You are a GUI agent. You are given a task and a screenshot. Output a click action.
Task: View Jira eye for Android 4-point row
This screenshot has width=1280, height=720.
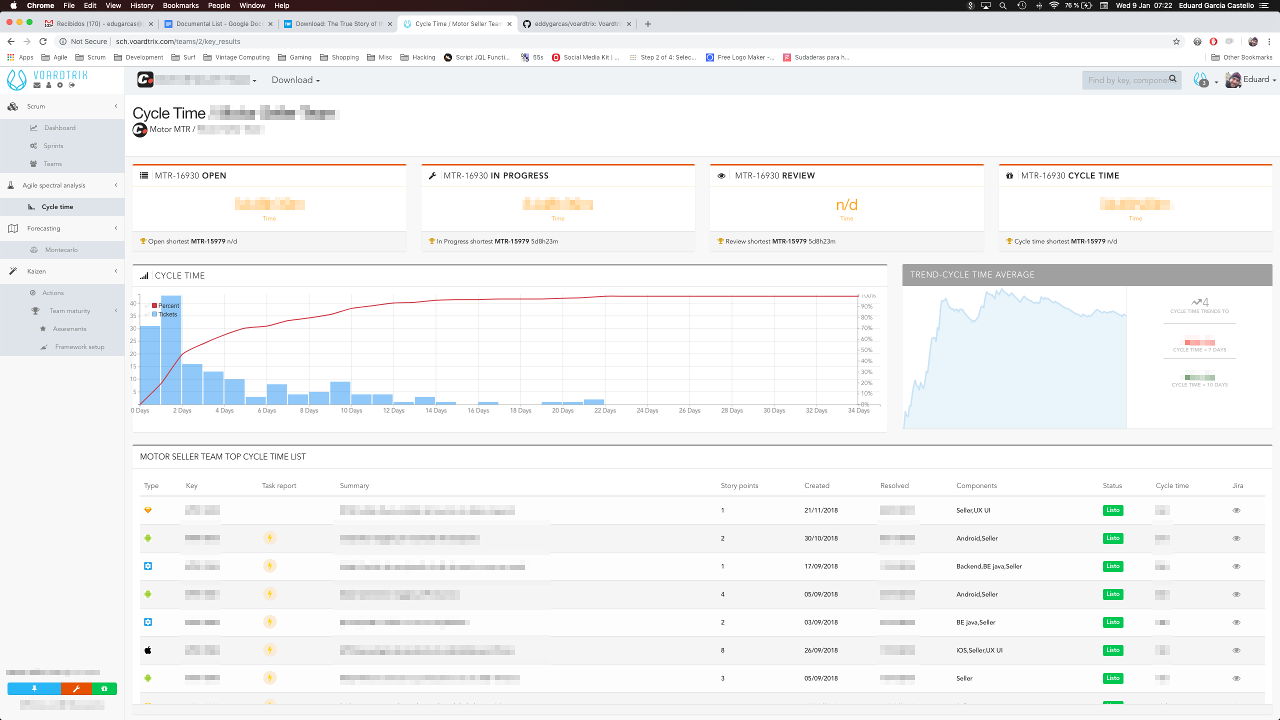point(1236,594)
